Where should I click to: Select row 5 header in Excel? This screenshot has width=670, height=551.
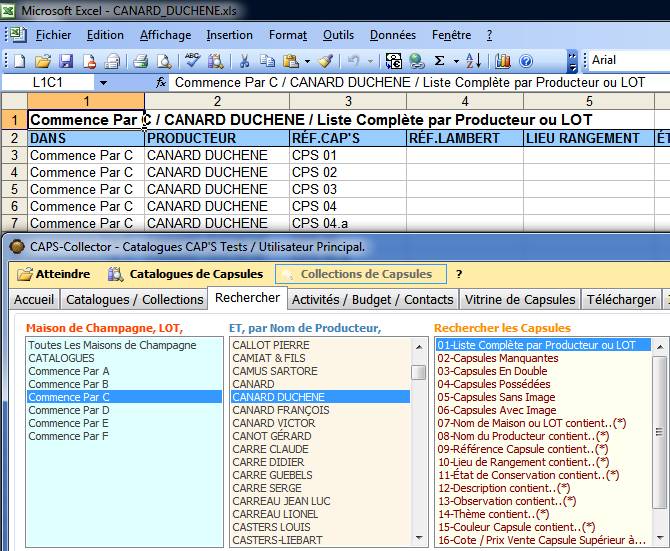click(x=15, y=189)
